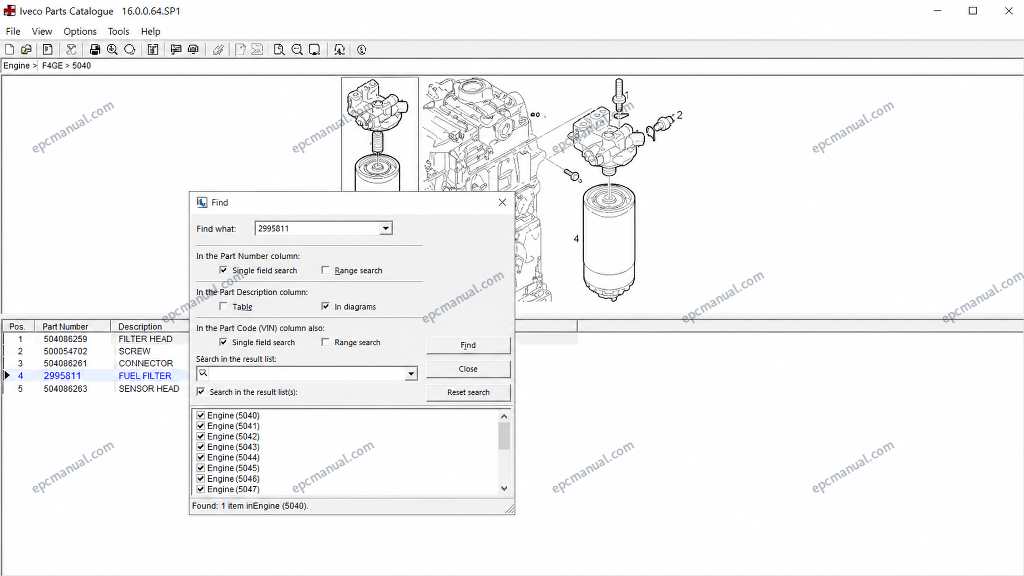Viewport: 1024px width, 576px height.
Task: Click the round clock-like icon ending the toolbar
Action: coord(362,50)
